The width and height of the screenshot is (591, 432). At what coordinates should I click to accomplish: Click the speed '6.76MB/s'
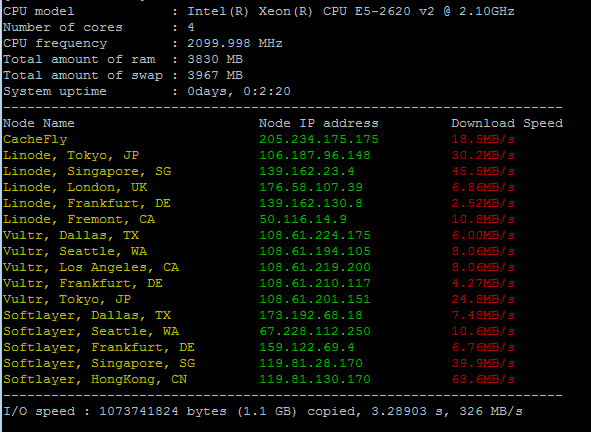[x=483, y=348]
